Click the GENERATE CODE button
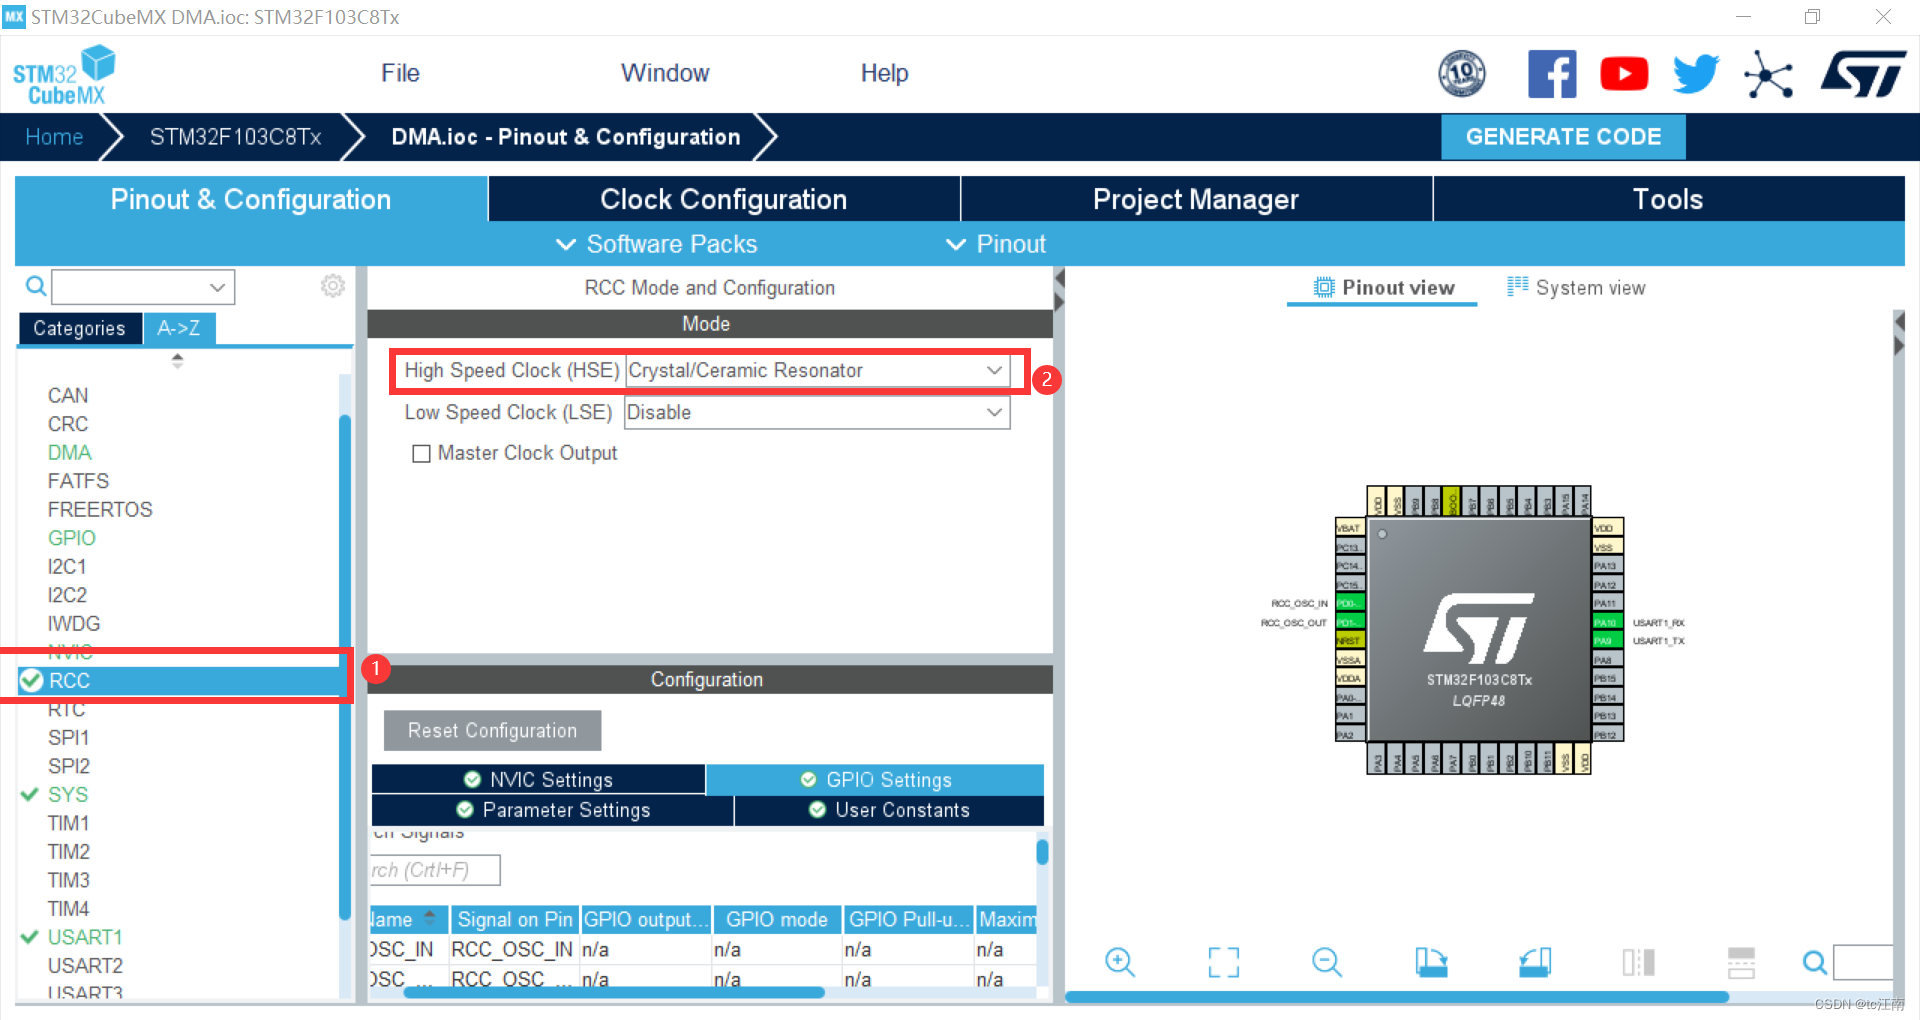The height and width of the screenshot is (1020, 1920). pos(1563,137)
